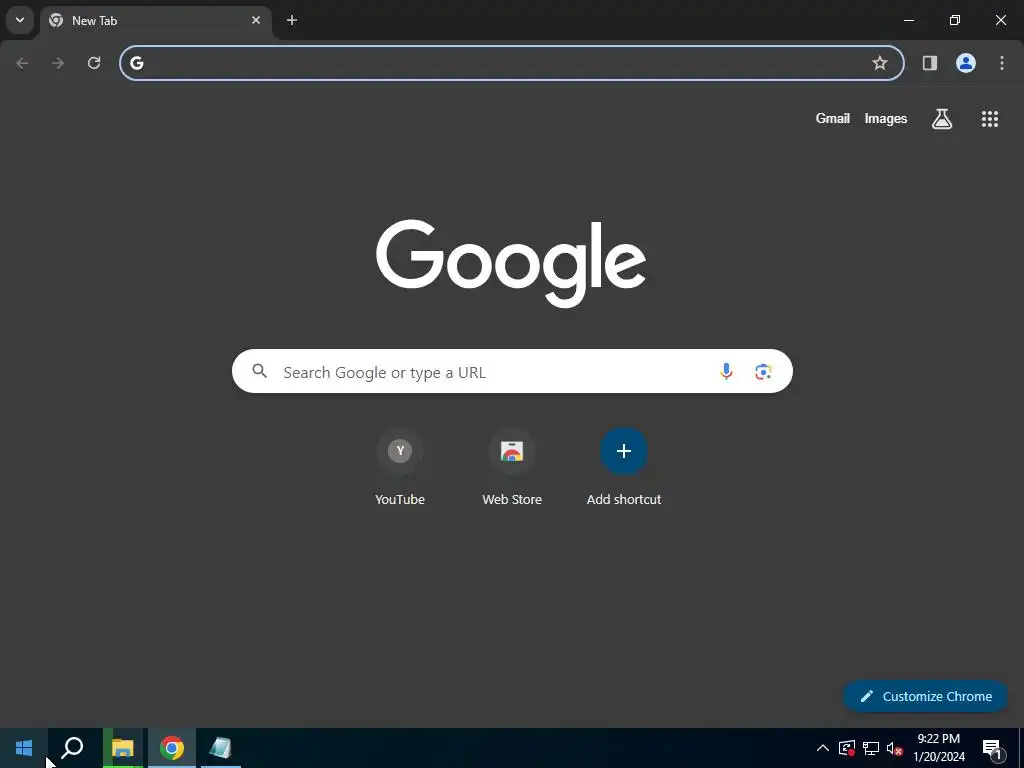The height and width of the screenshot is (768, 1024).
Task: Click the Google search box
Action: (512, 371)
